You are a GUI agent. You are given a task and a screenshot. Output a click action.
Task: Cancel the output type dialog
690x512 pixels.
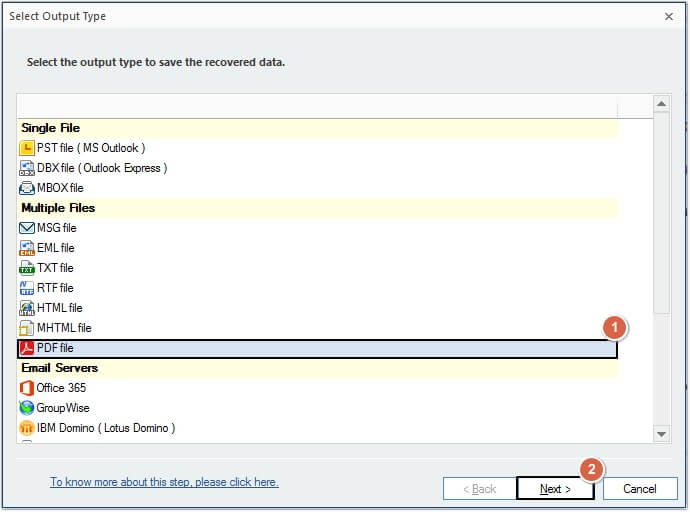point(640,489)
